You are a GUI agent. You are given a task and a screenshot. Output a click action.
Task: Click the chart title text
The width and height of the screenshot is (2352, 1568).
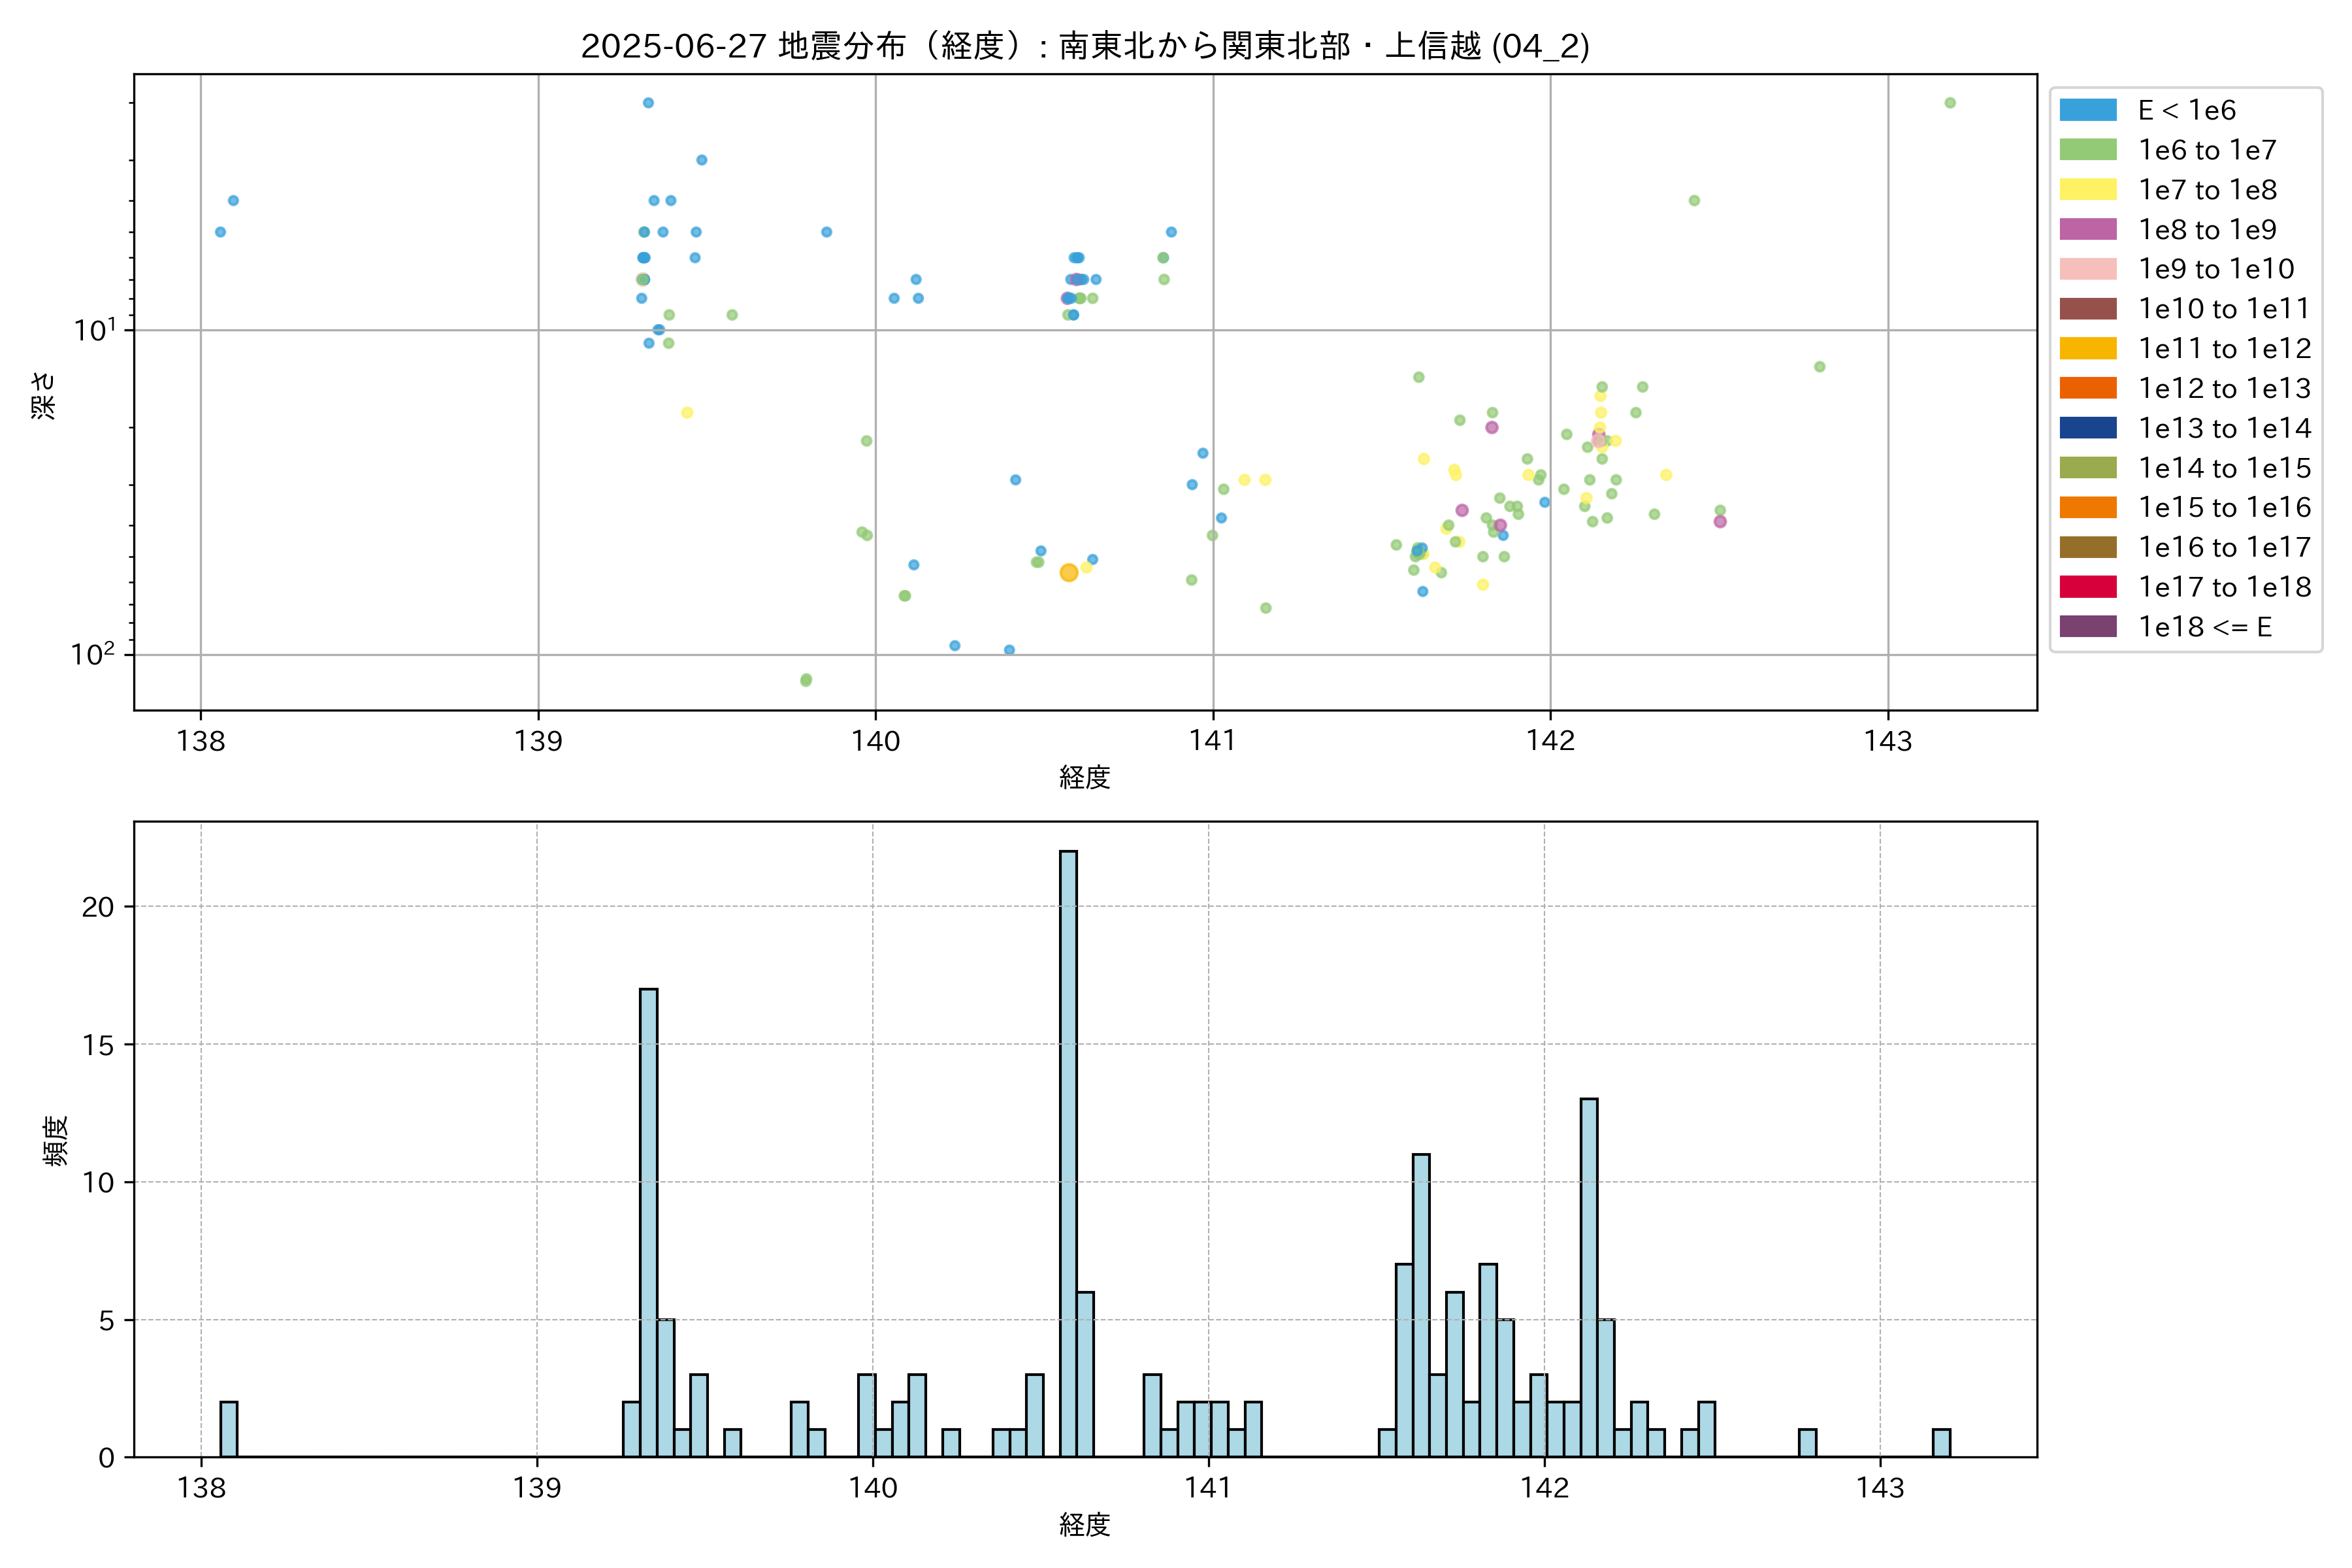(x=1085, y=46)
